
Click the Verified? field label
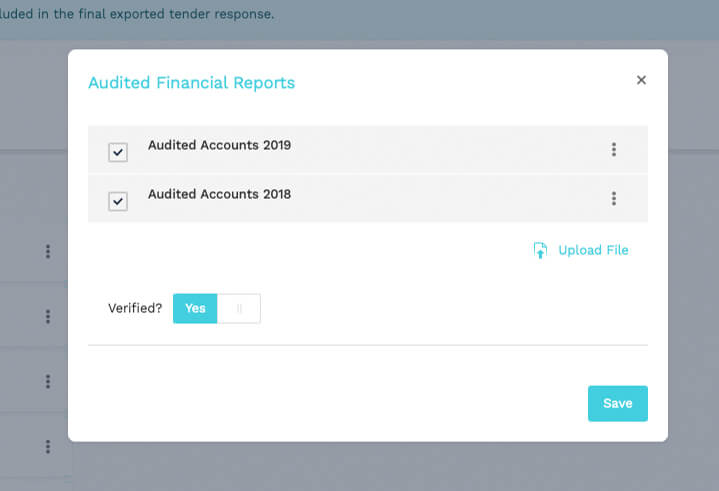point(135,308)
